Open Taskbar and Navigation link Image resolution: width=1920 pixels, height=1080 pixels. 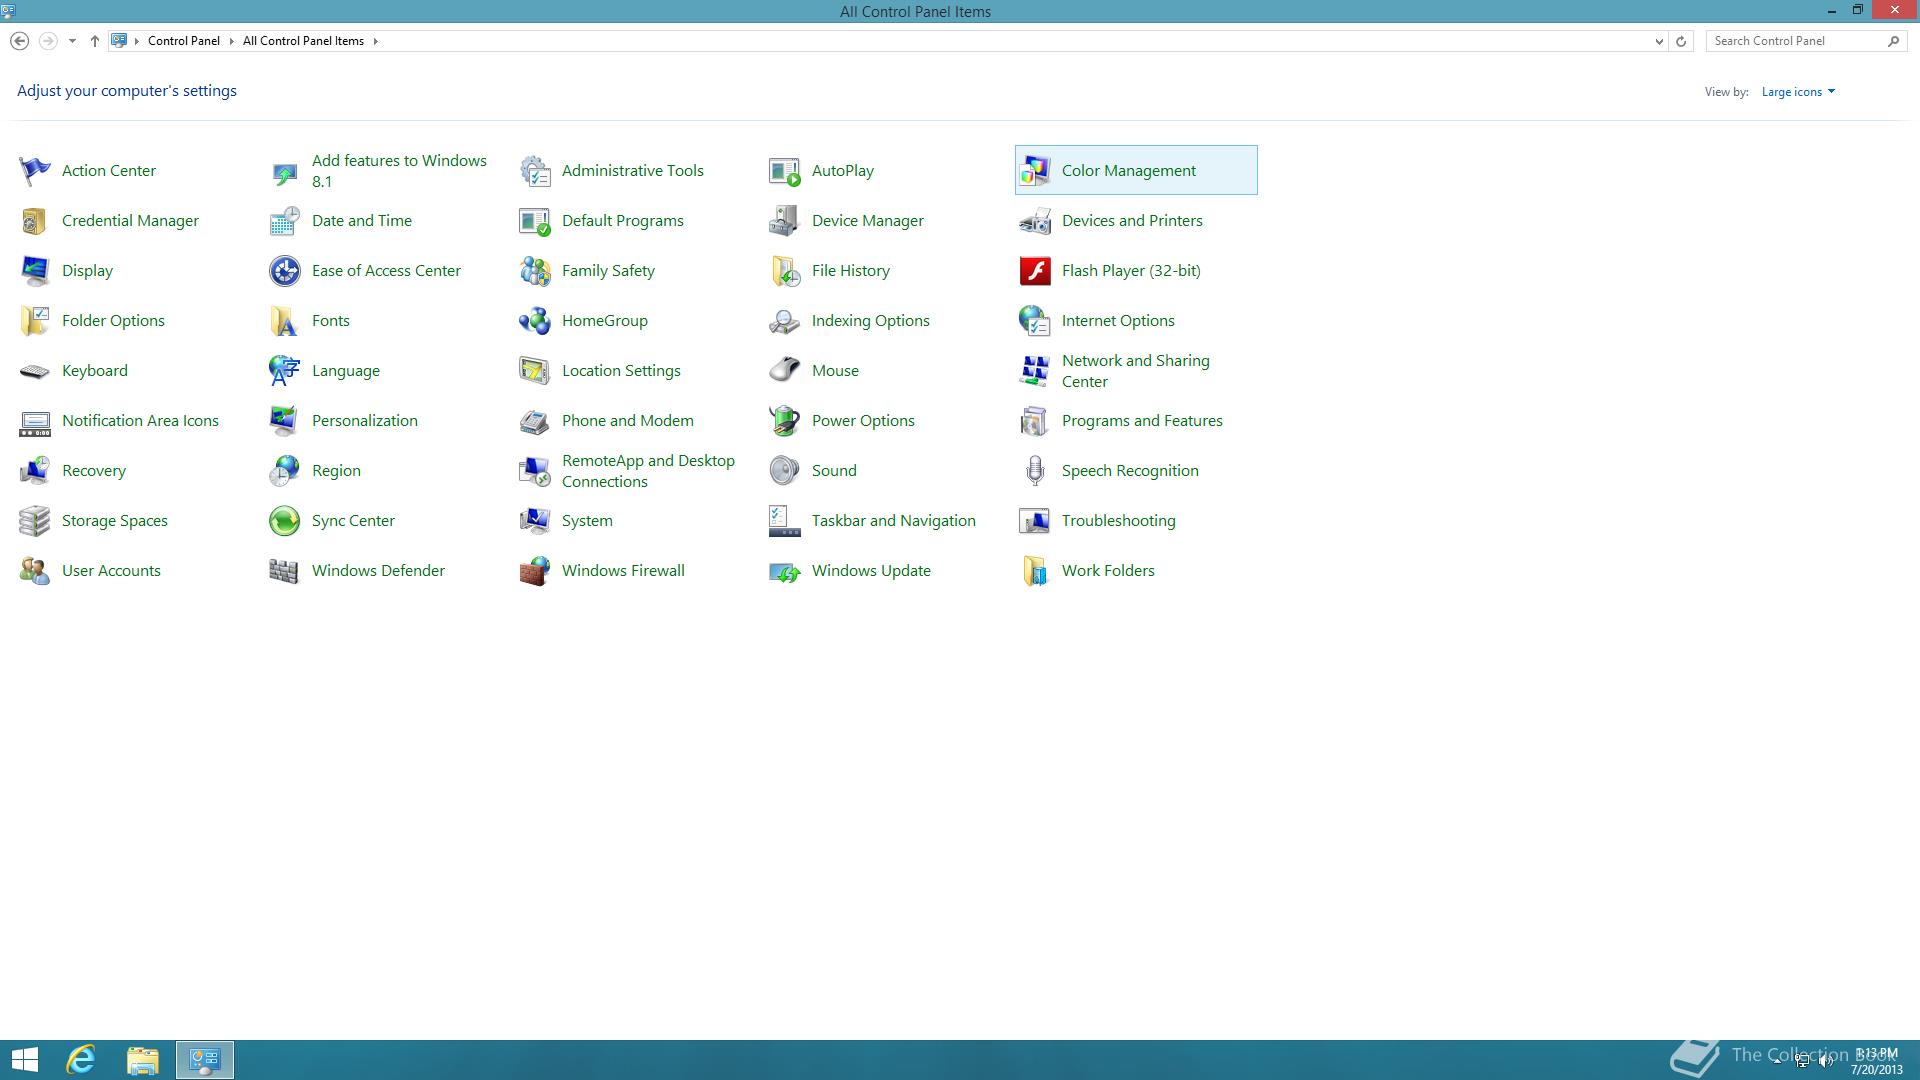(894, 521)
